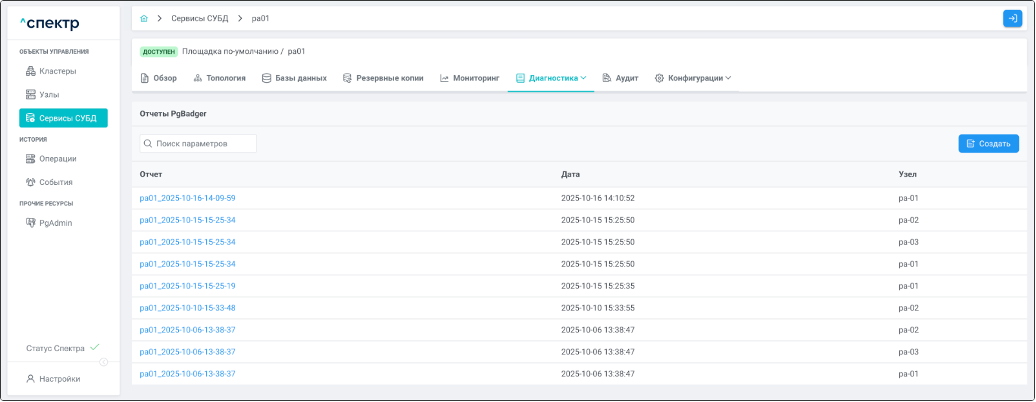Click the logout icon at top right
This screenshot has width=1036, height=402.
click(x=1011, y=18)
